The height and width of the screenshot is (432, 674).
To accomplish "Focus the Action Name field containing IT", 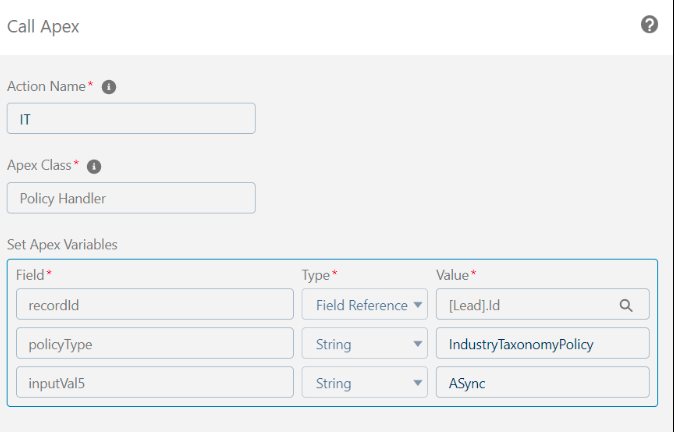I will click(x=131, y=118).
